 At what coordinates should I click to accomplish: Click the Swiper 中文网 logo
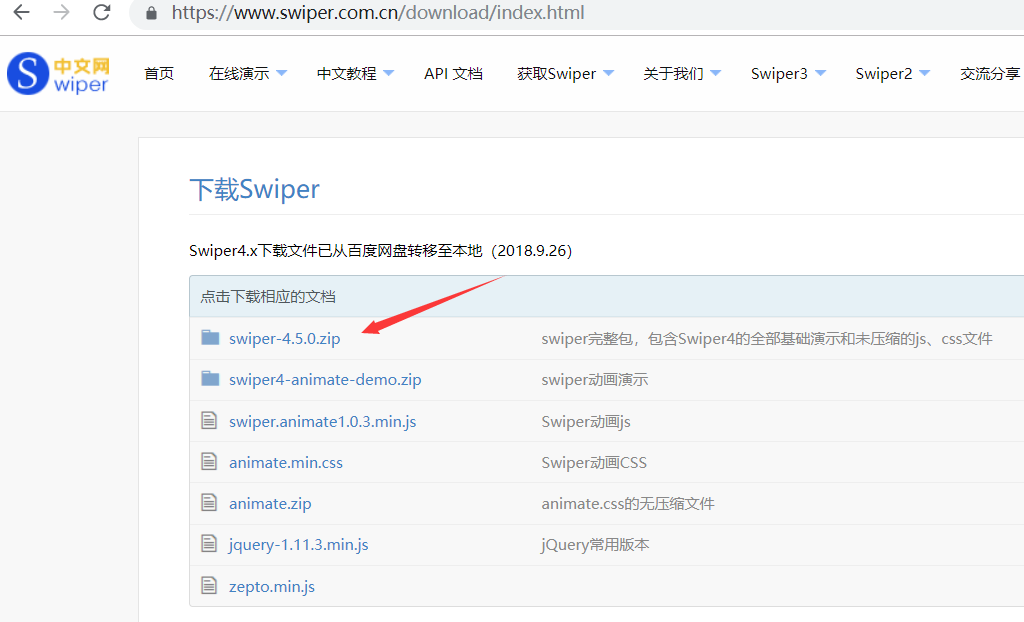(x=58, y=74)
